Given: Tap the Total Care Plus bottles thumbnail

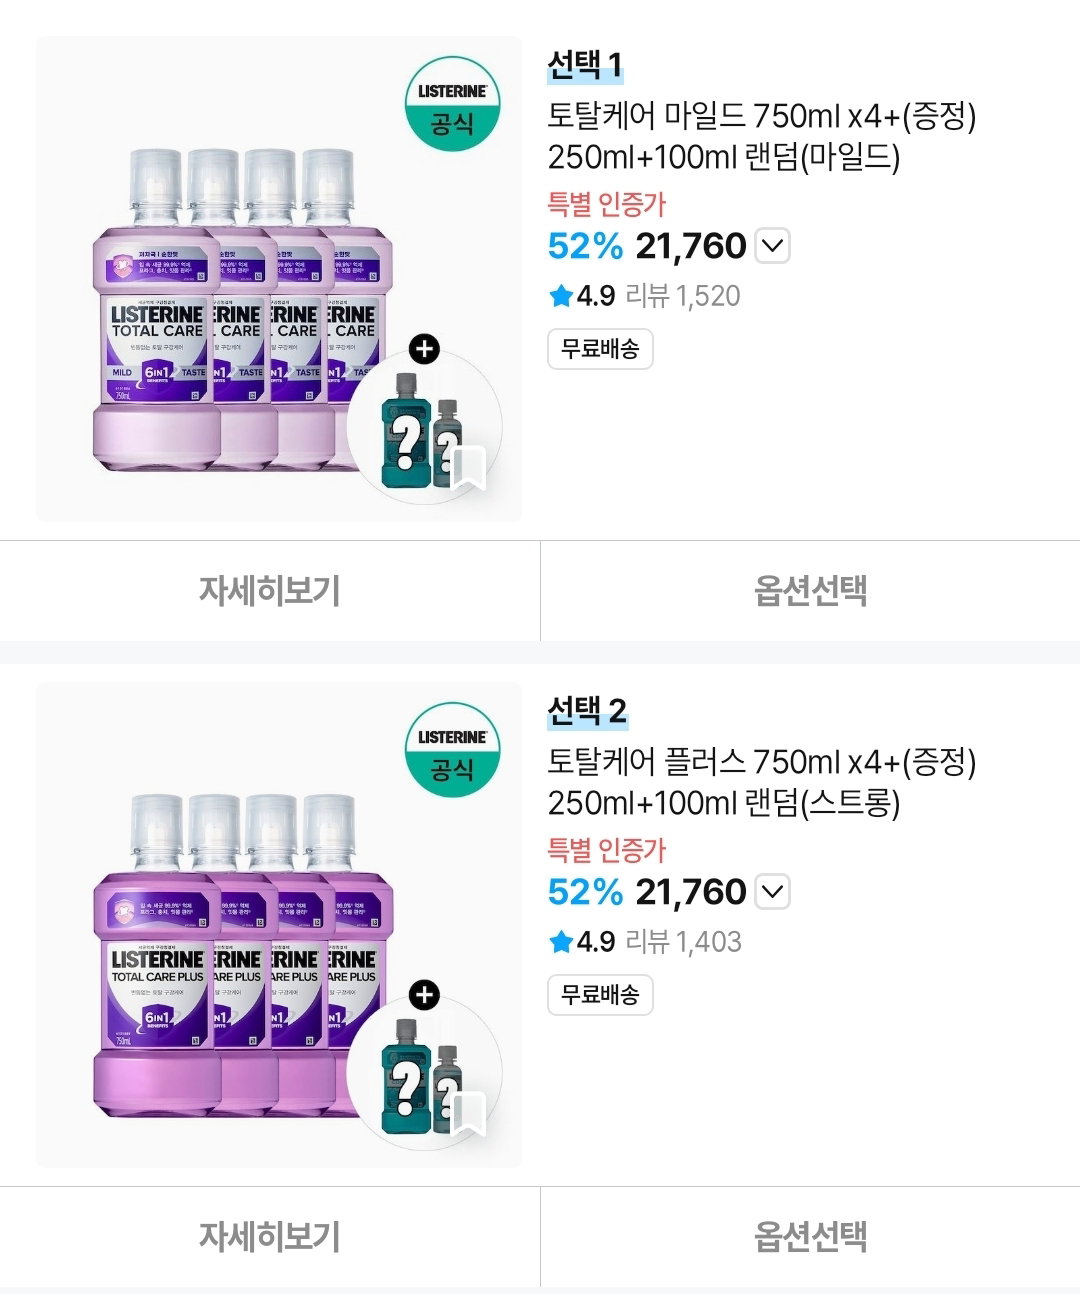Looking at the screenshot, I should pyautogui.click(x=279, y=925).
